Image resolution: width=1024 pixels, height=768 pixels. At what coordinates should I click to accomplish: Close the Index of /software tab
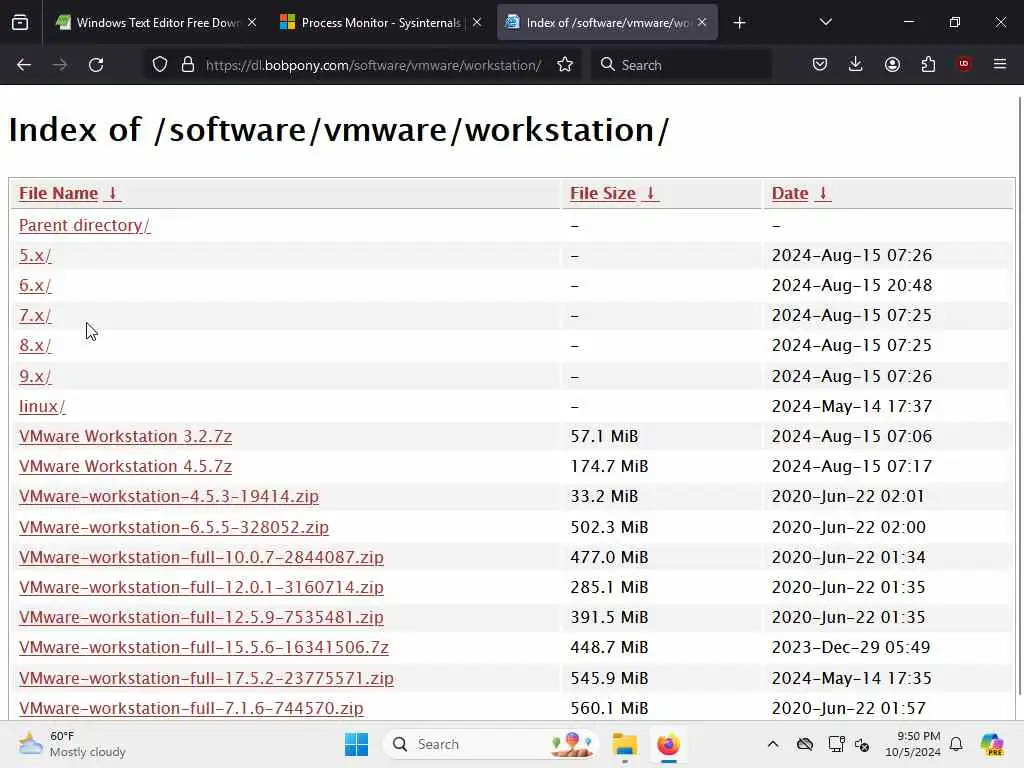pos(702,23)
